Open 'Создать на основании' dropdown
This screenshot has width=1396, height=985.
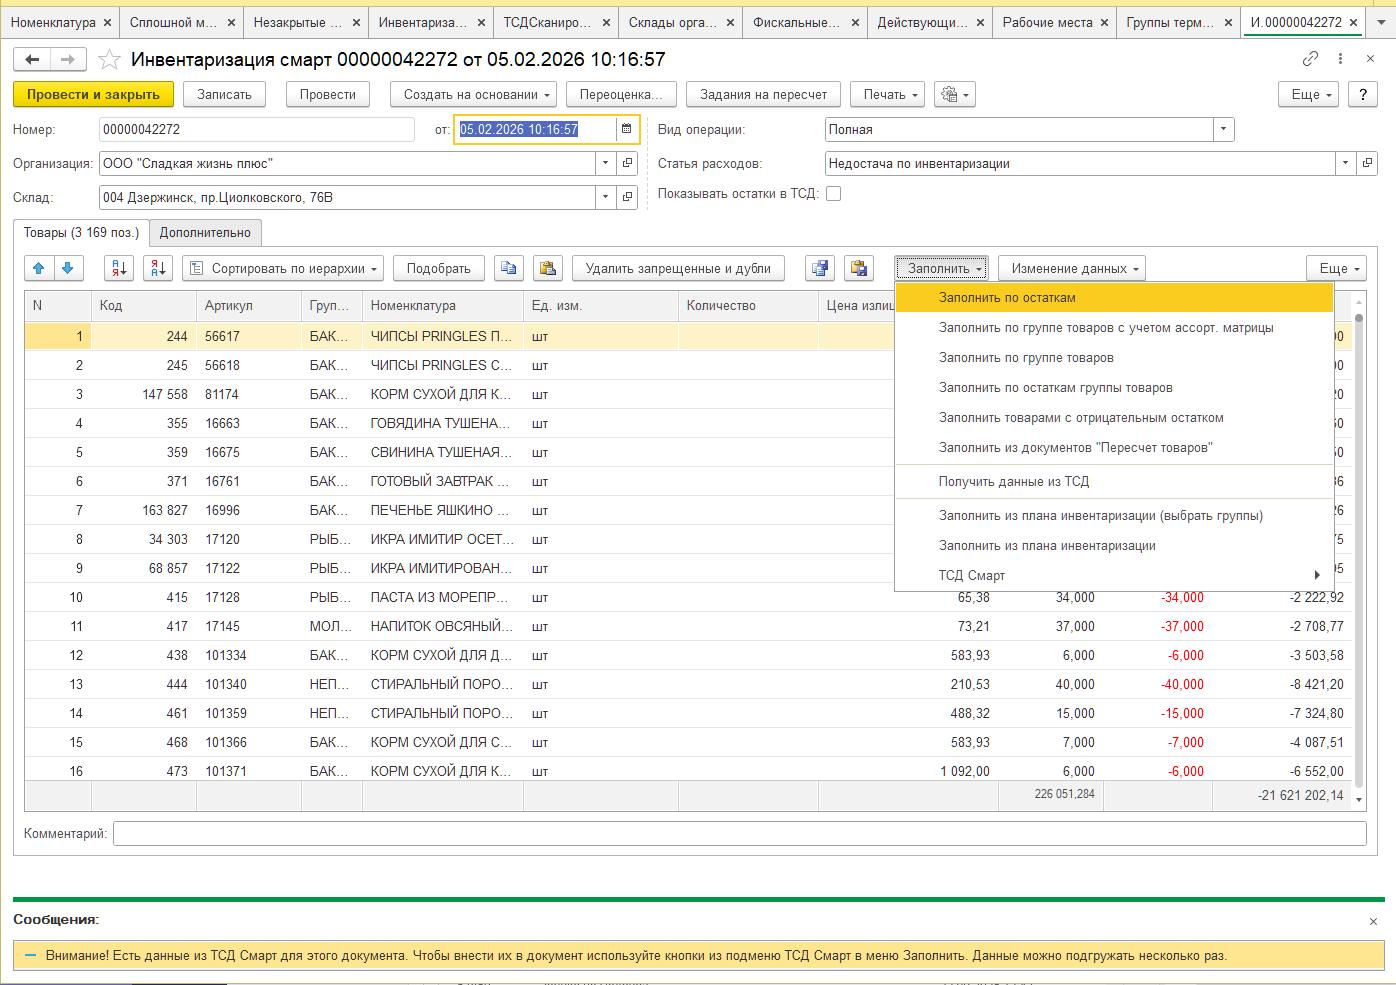pos(477,94)
